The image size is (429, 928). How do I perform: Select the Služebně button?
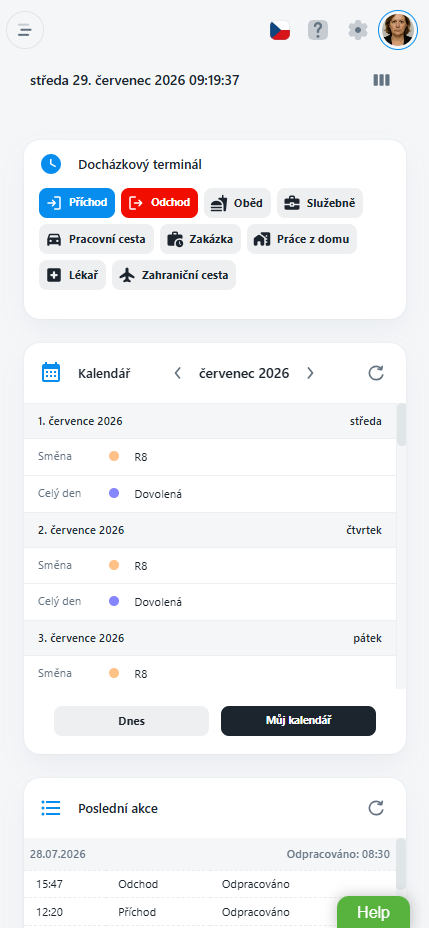[320, 203]
